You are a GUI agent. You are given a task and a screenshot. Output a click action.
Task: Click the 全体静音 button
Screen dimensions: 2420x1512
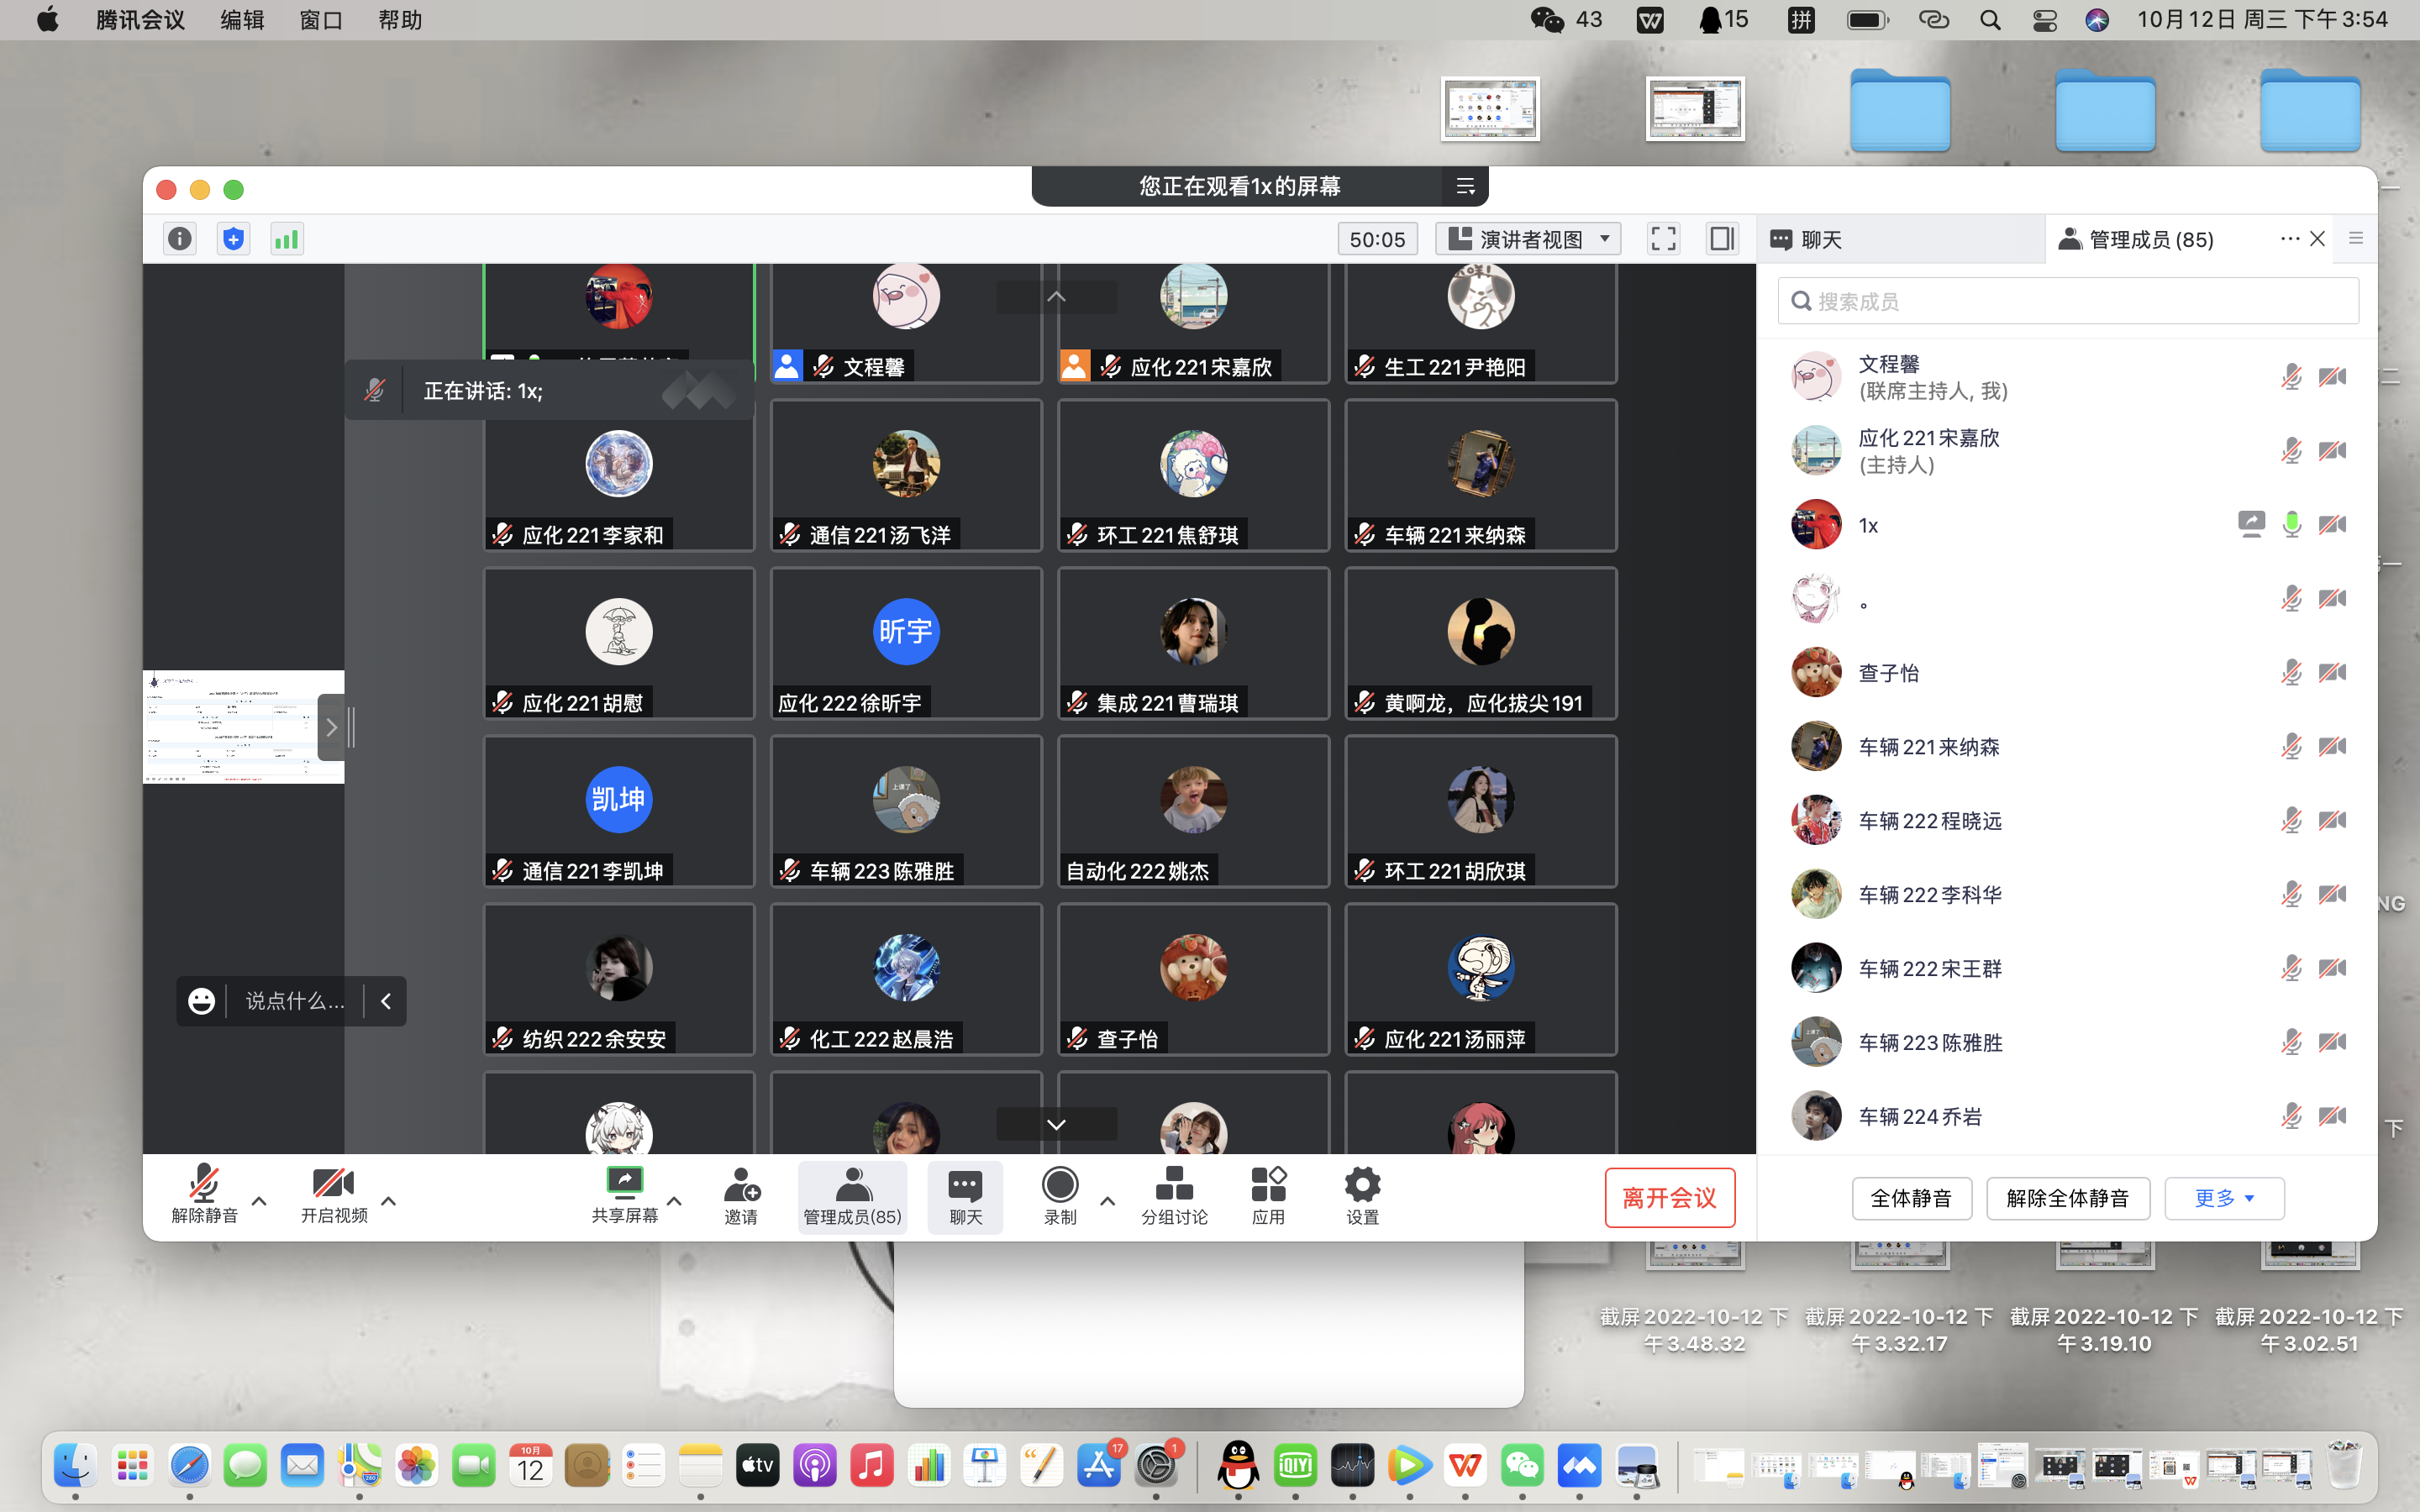pos(1911,1198)
